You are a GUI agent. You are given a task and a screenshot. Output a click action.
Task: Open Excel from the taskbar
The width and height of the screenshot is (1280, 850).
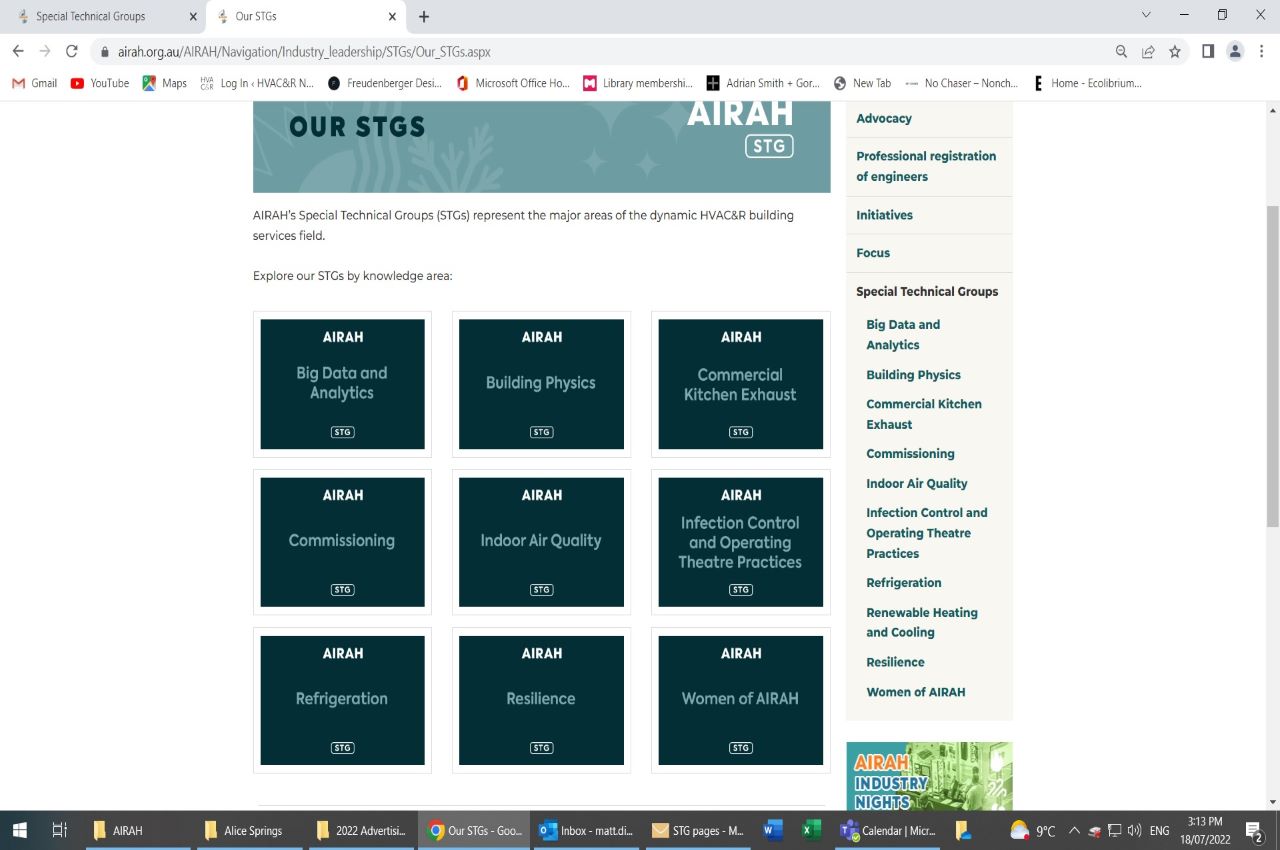click(x=811, y=830)
